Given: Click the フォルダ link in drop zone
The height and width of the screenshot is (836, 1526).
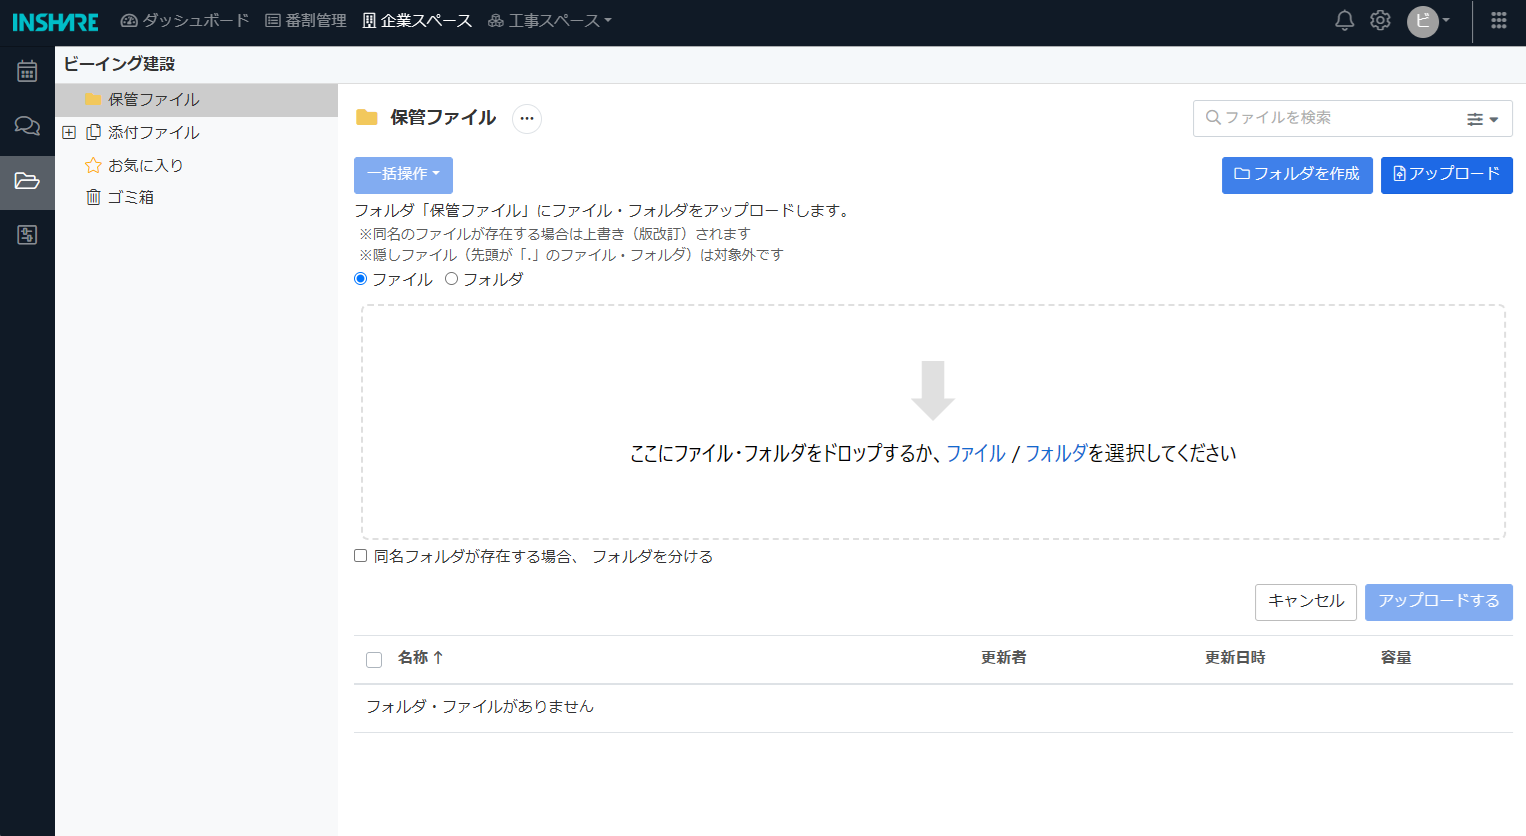Looking at the screenshot, I should tap(1056, 453).
